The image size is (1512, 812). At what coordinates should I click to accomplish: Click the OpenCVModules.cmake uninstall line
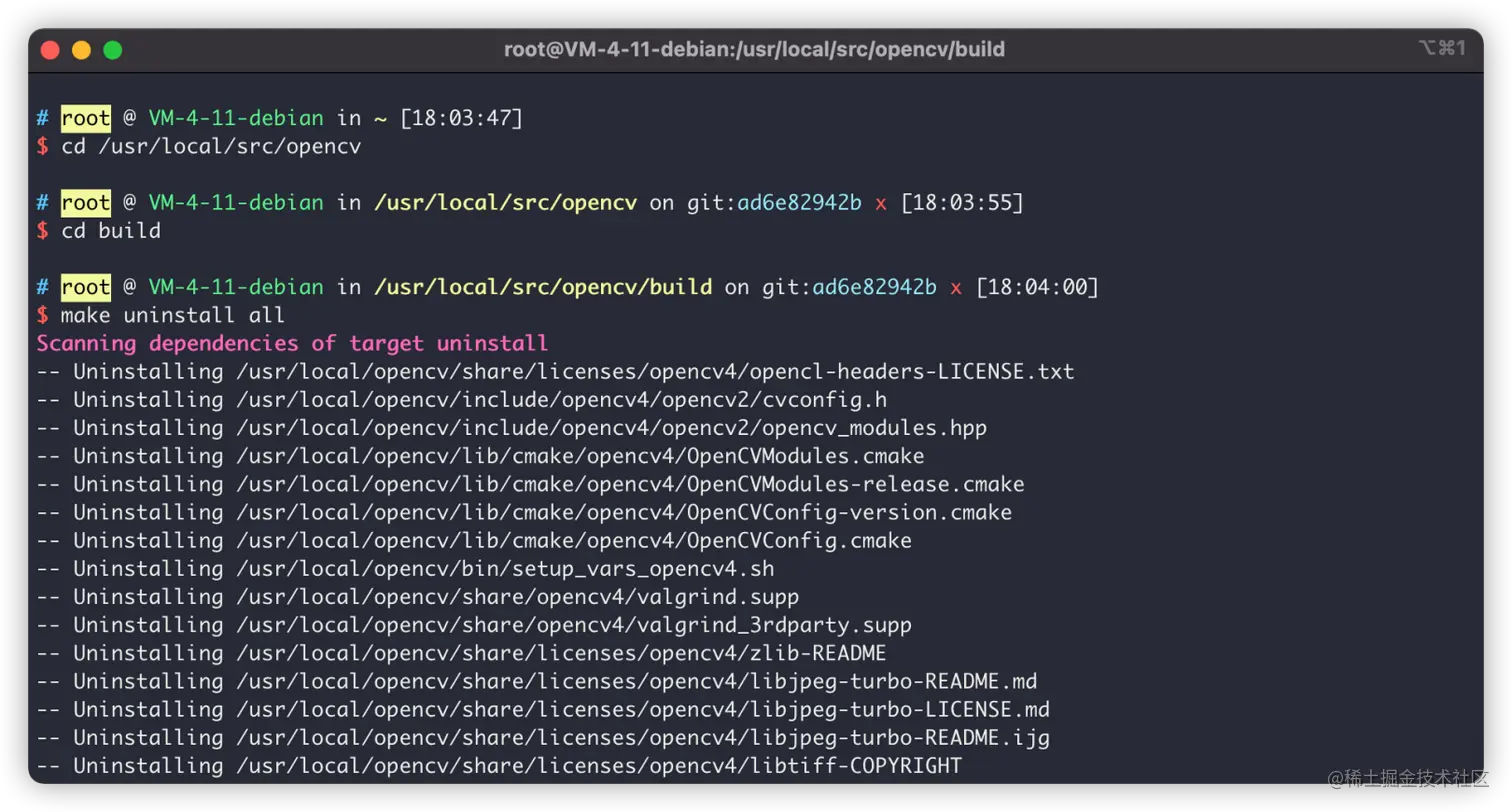point(480,456)
